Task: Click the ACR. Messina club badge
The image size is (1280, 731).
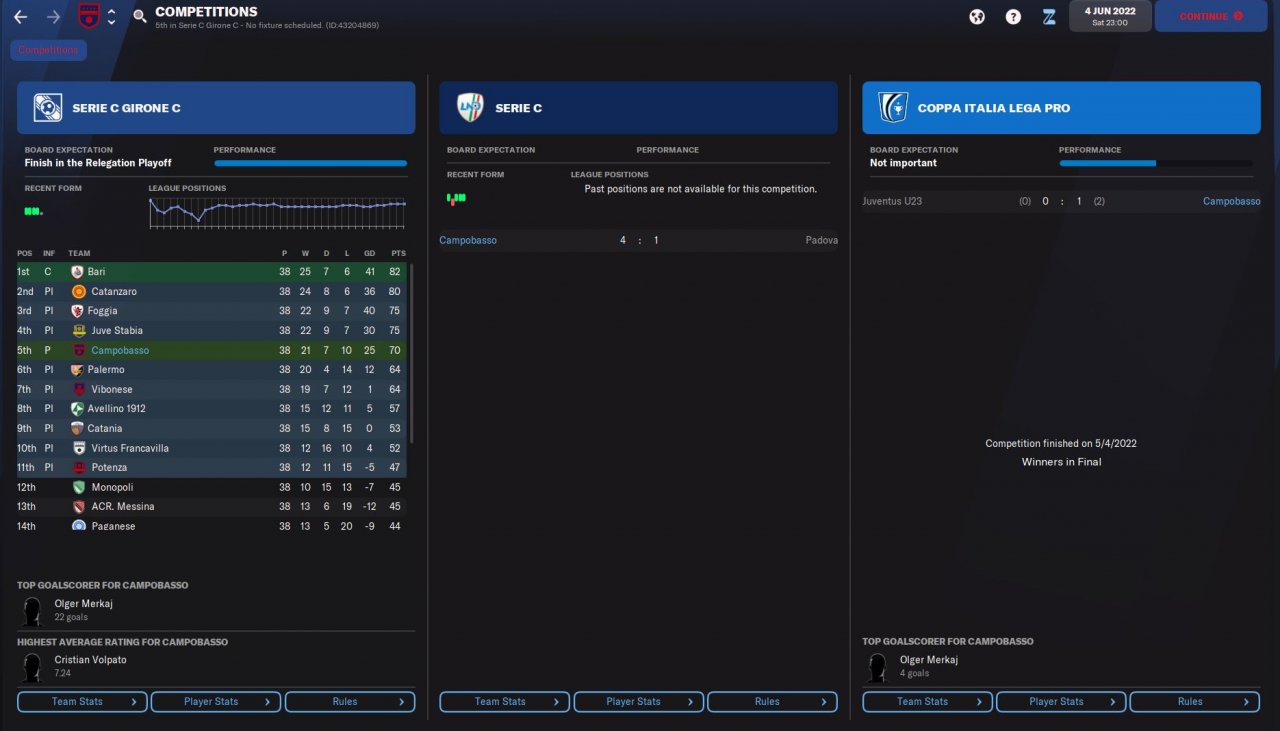Action: [x=78, y=507]
